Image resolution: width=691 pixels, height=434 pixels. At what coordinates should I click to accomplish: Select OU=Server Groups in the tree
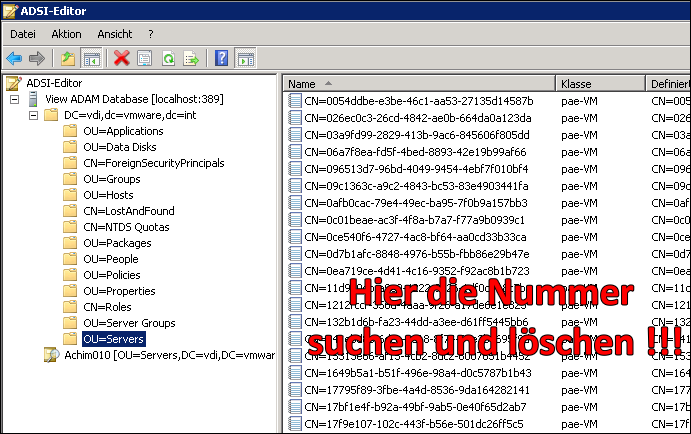[129, 323]
